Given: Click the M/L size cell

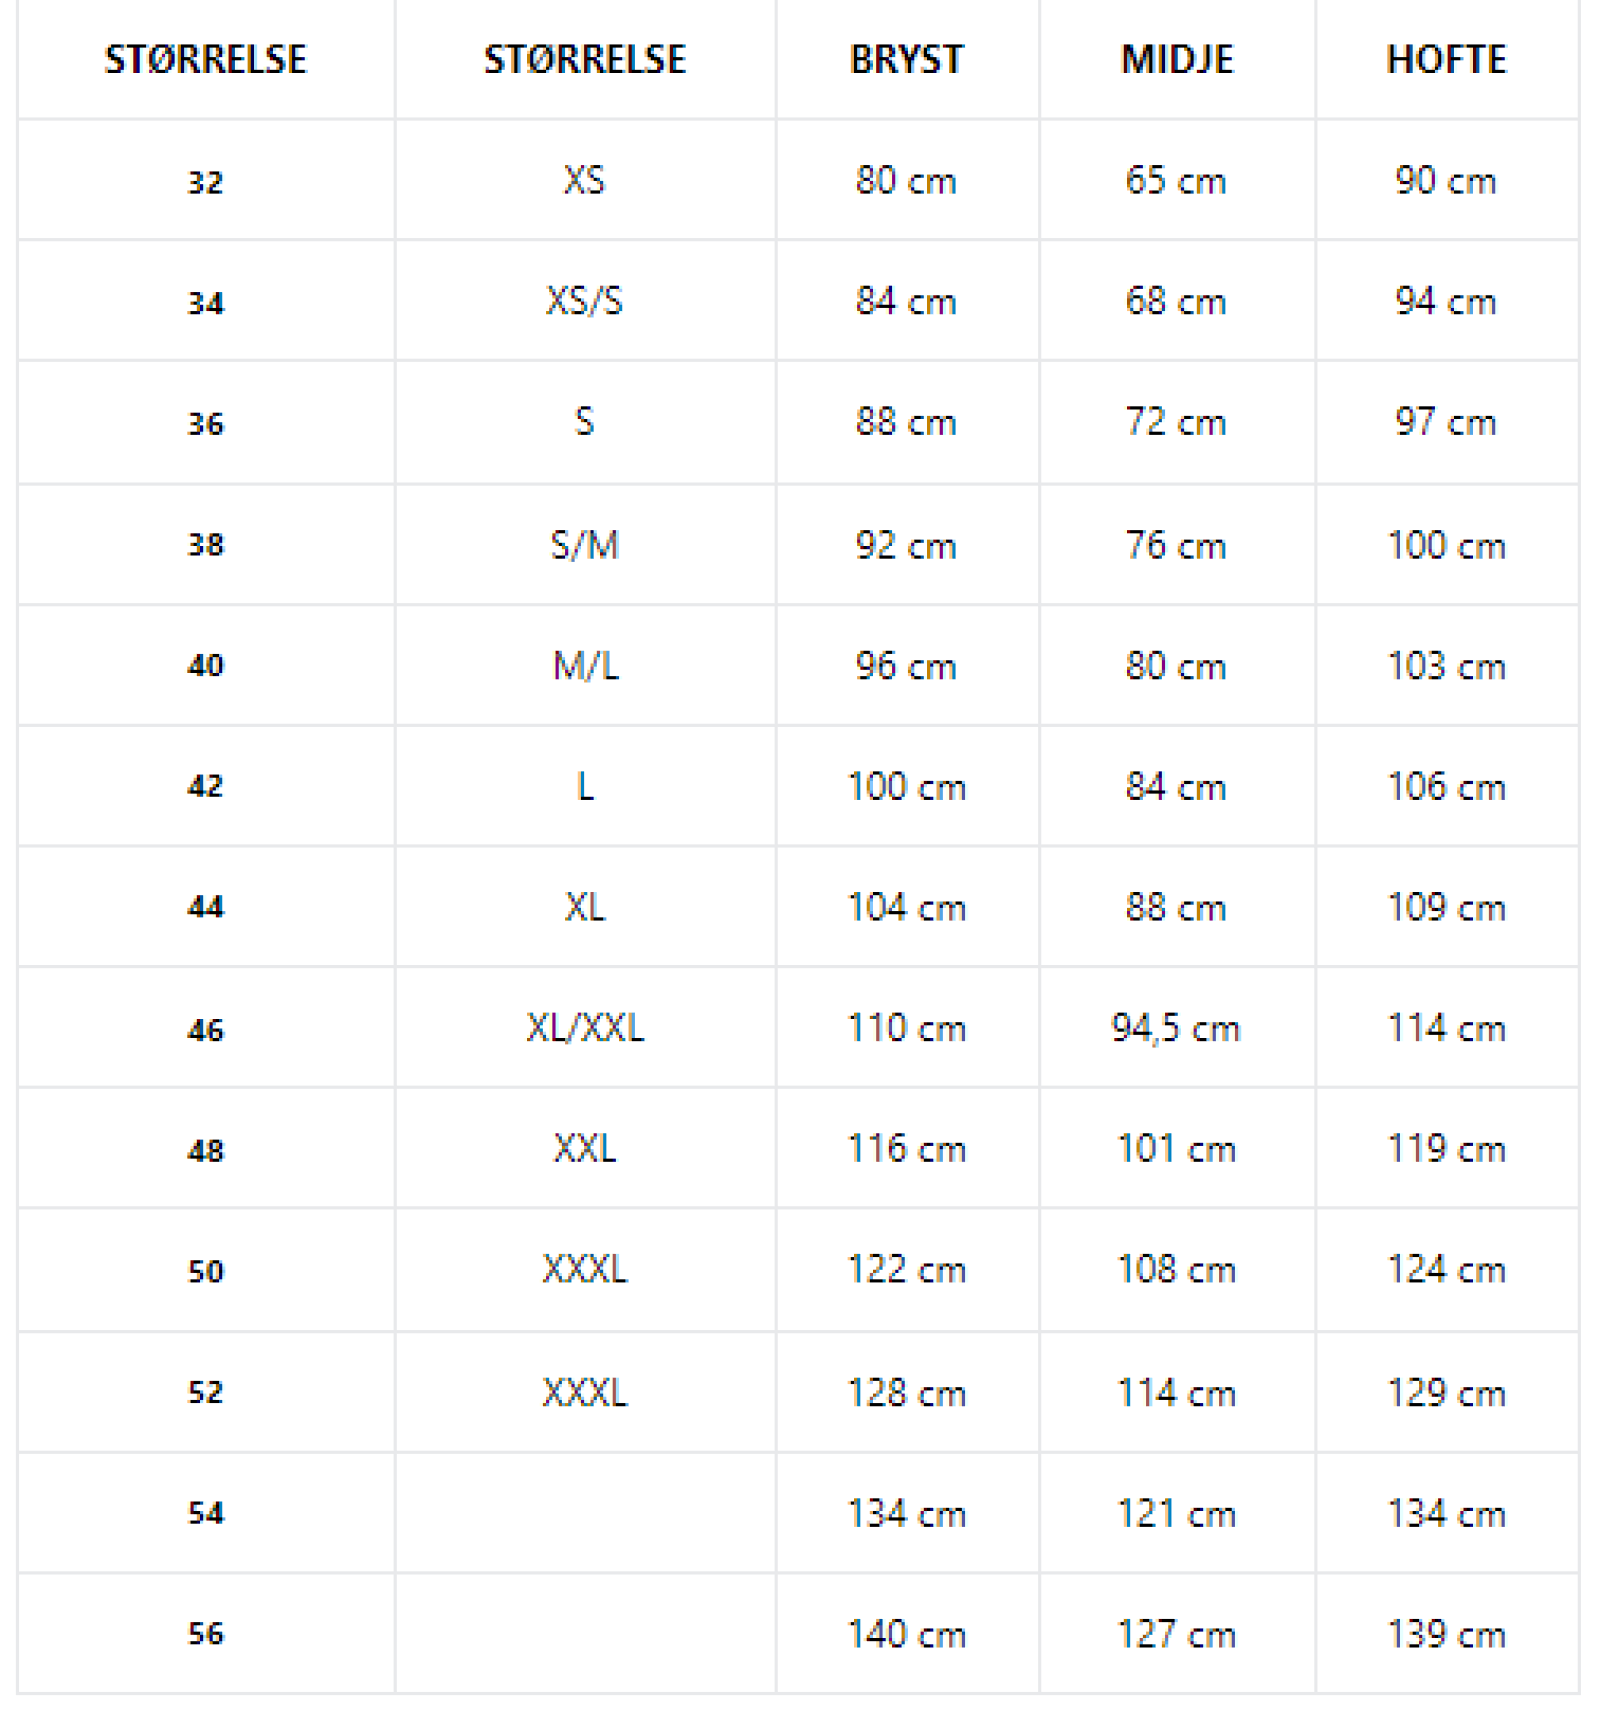Looking at the screenshot, I should coord(584,666).
